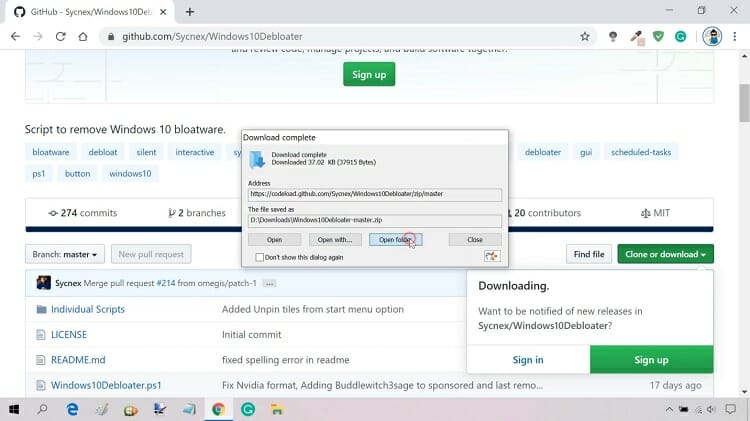Open the notification center icon
This screenshot has height=421, width=750.
coord(730,410)
